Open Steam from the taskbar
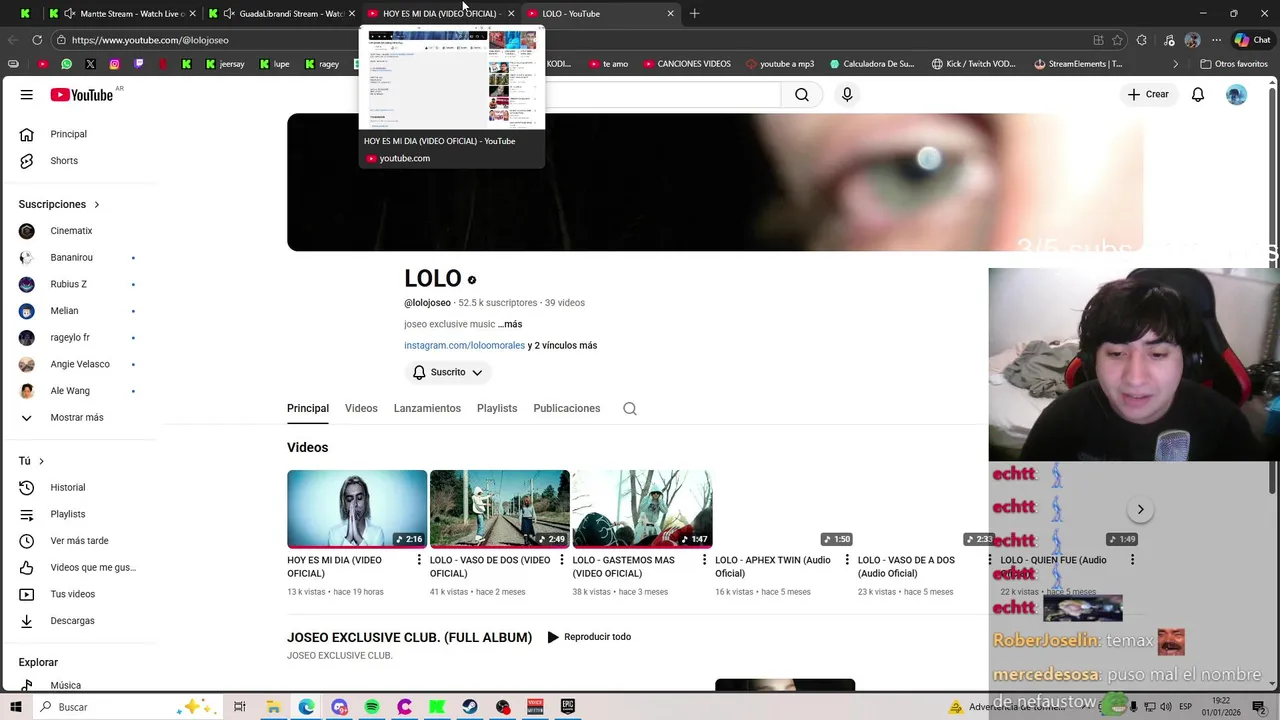The width and height of the screenshot is (1280, 720). click(470, 707)
